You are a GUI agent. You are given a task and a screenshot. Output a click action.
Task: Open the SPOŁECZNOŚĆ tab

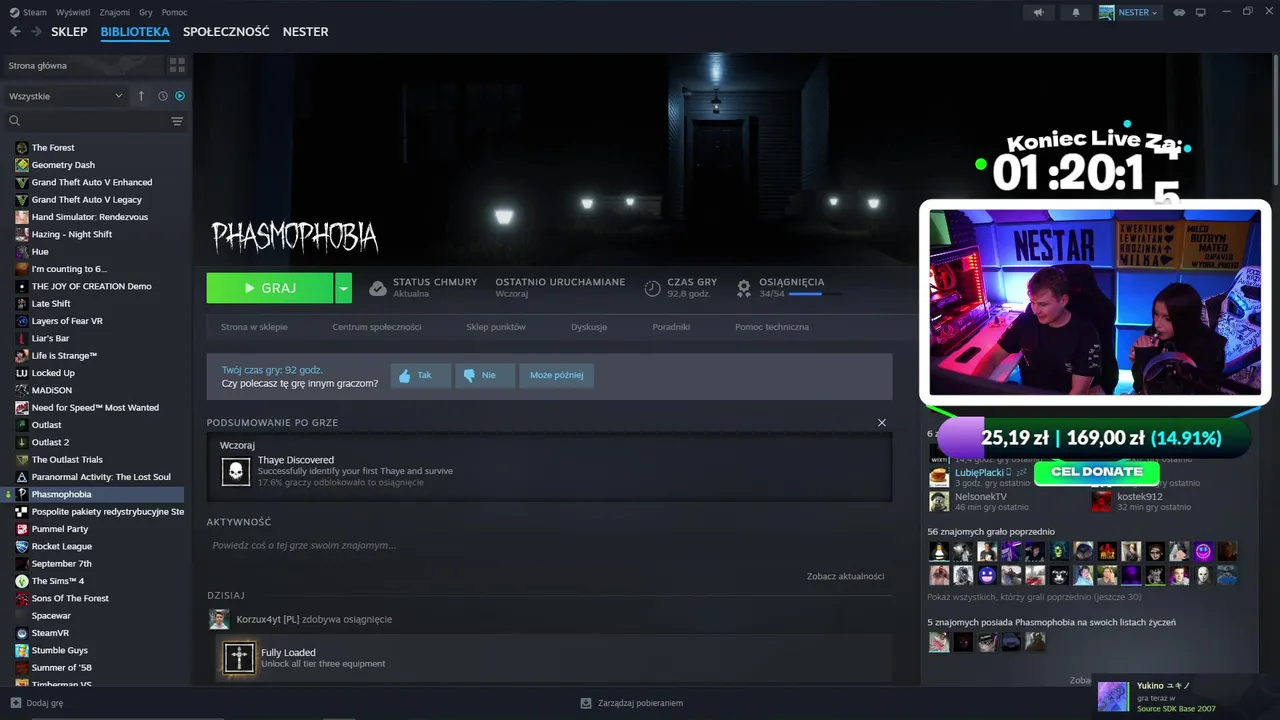tap(226, 32)
